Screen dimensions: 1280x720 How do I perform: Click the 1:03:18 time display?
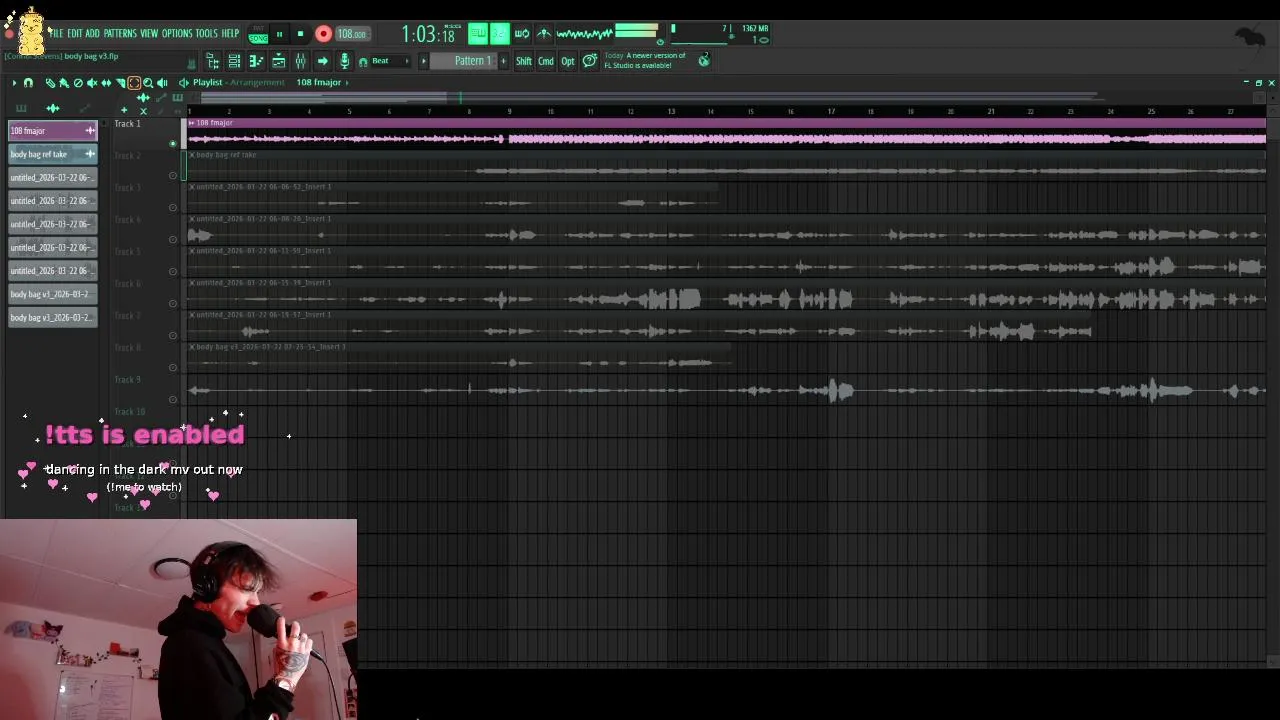[428, 35]
